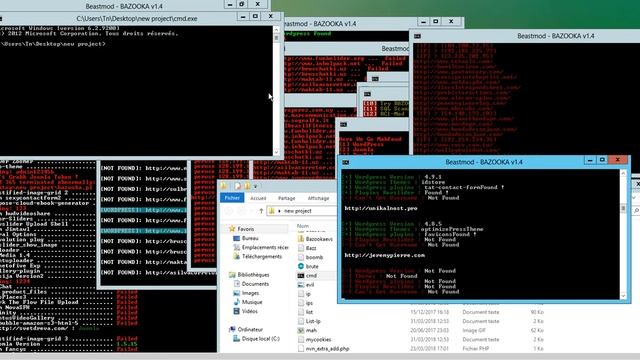
Task: Maximize the cmd.exe window
Action: click(256, 16)
